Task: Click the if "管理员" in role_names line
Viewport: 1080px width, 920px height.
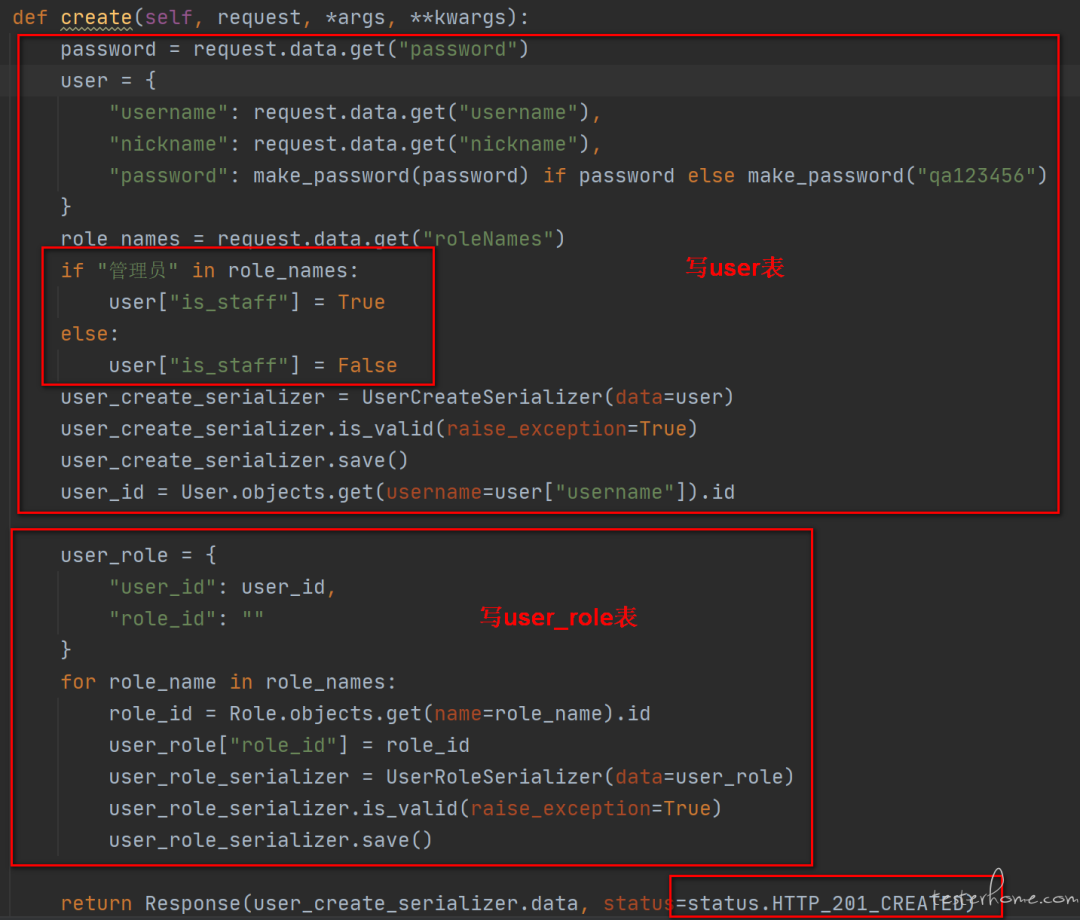Action: (209, 271)
